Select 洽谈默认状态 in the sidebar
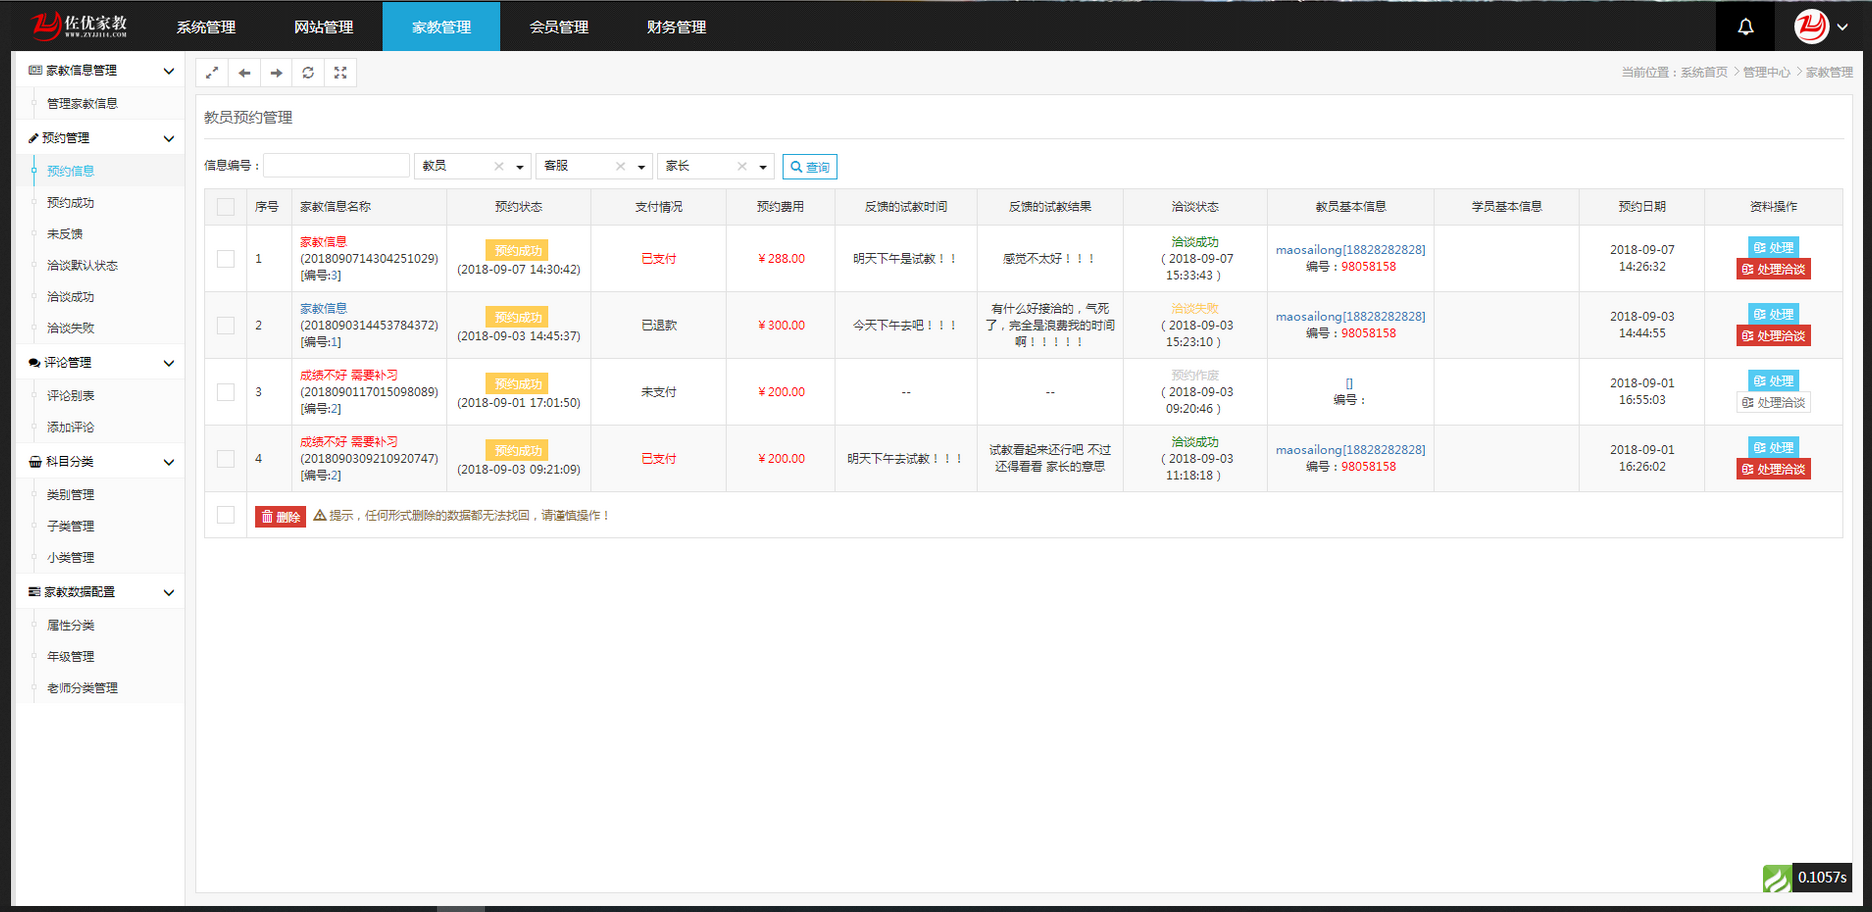 (82, 265)
